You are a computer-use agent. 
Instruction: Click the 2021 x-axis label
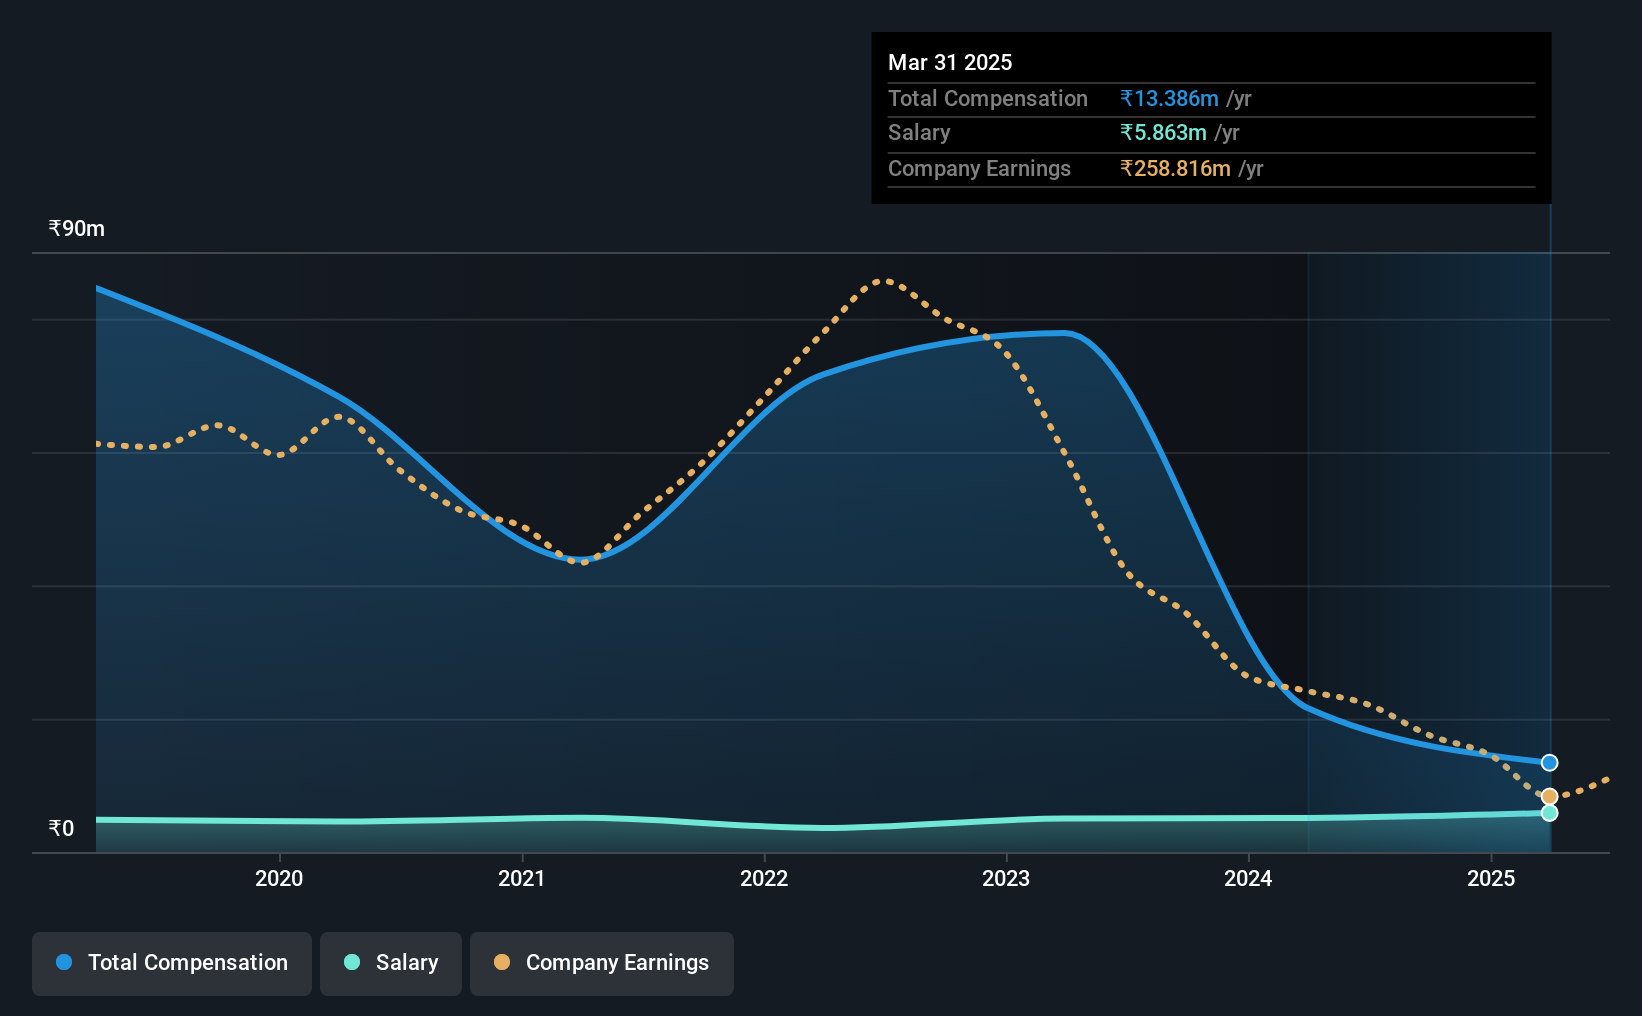pyautogui.click(x=521, y=878)
